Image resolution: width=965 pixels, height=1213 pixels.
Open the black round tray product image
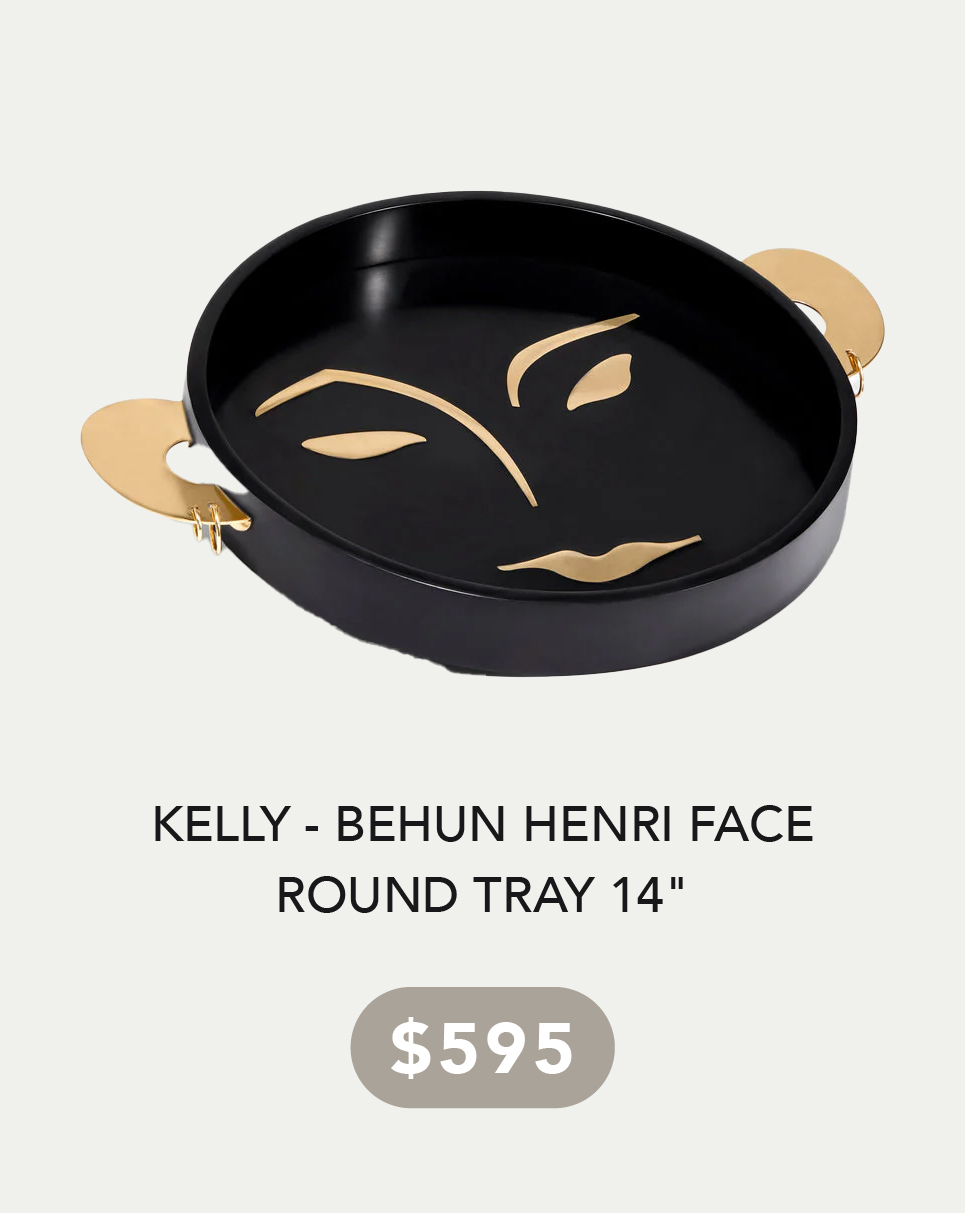(483, 433)
